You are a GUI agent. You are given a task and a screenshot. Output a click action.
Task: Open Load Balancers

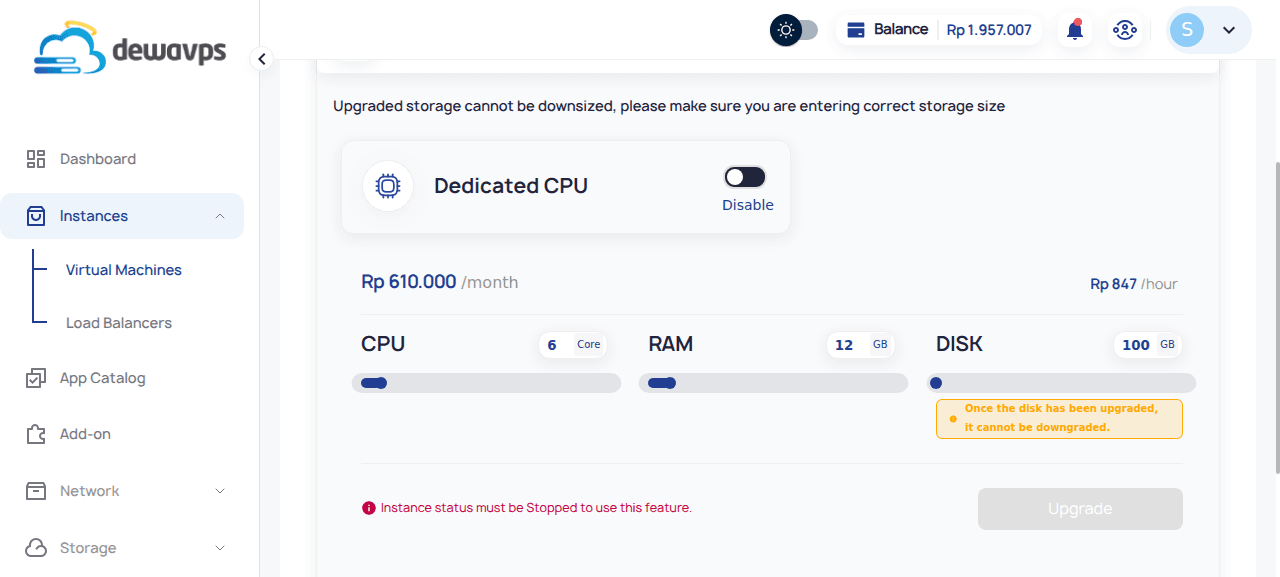[x=117, y=322]
